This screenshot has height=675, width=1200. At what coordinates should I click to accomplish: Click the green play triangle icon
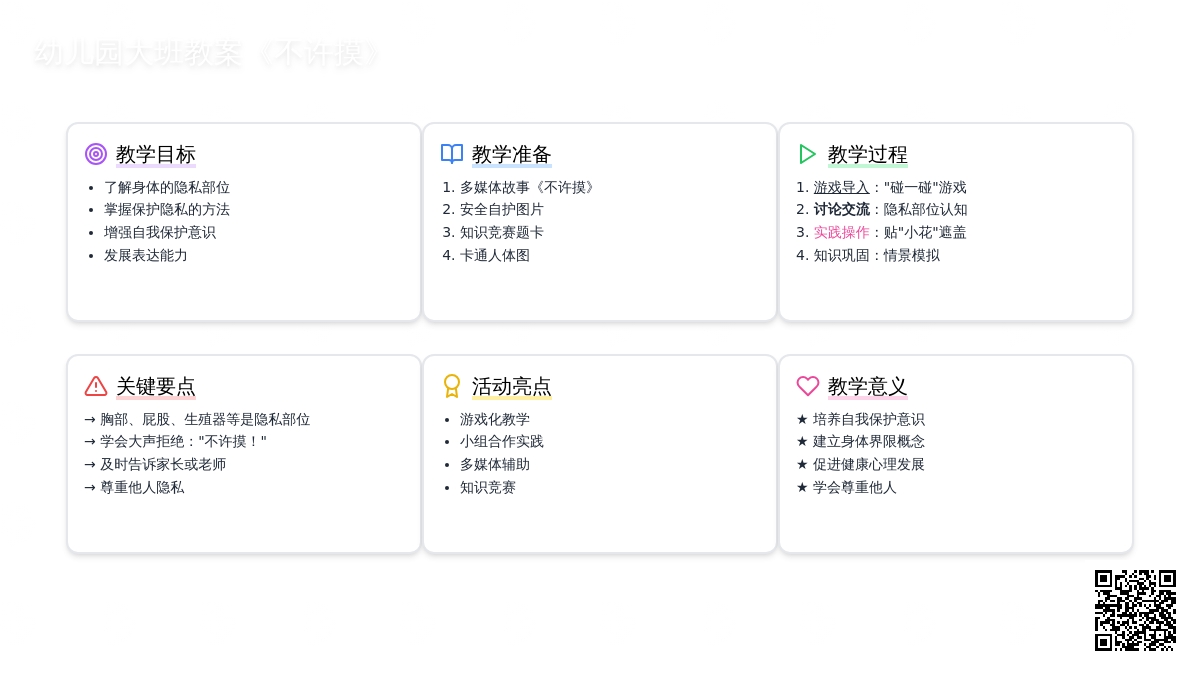[808, 154]
